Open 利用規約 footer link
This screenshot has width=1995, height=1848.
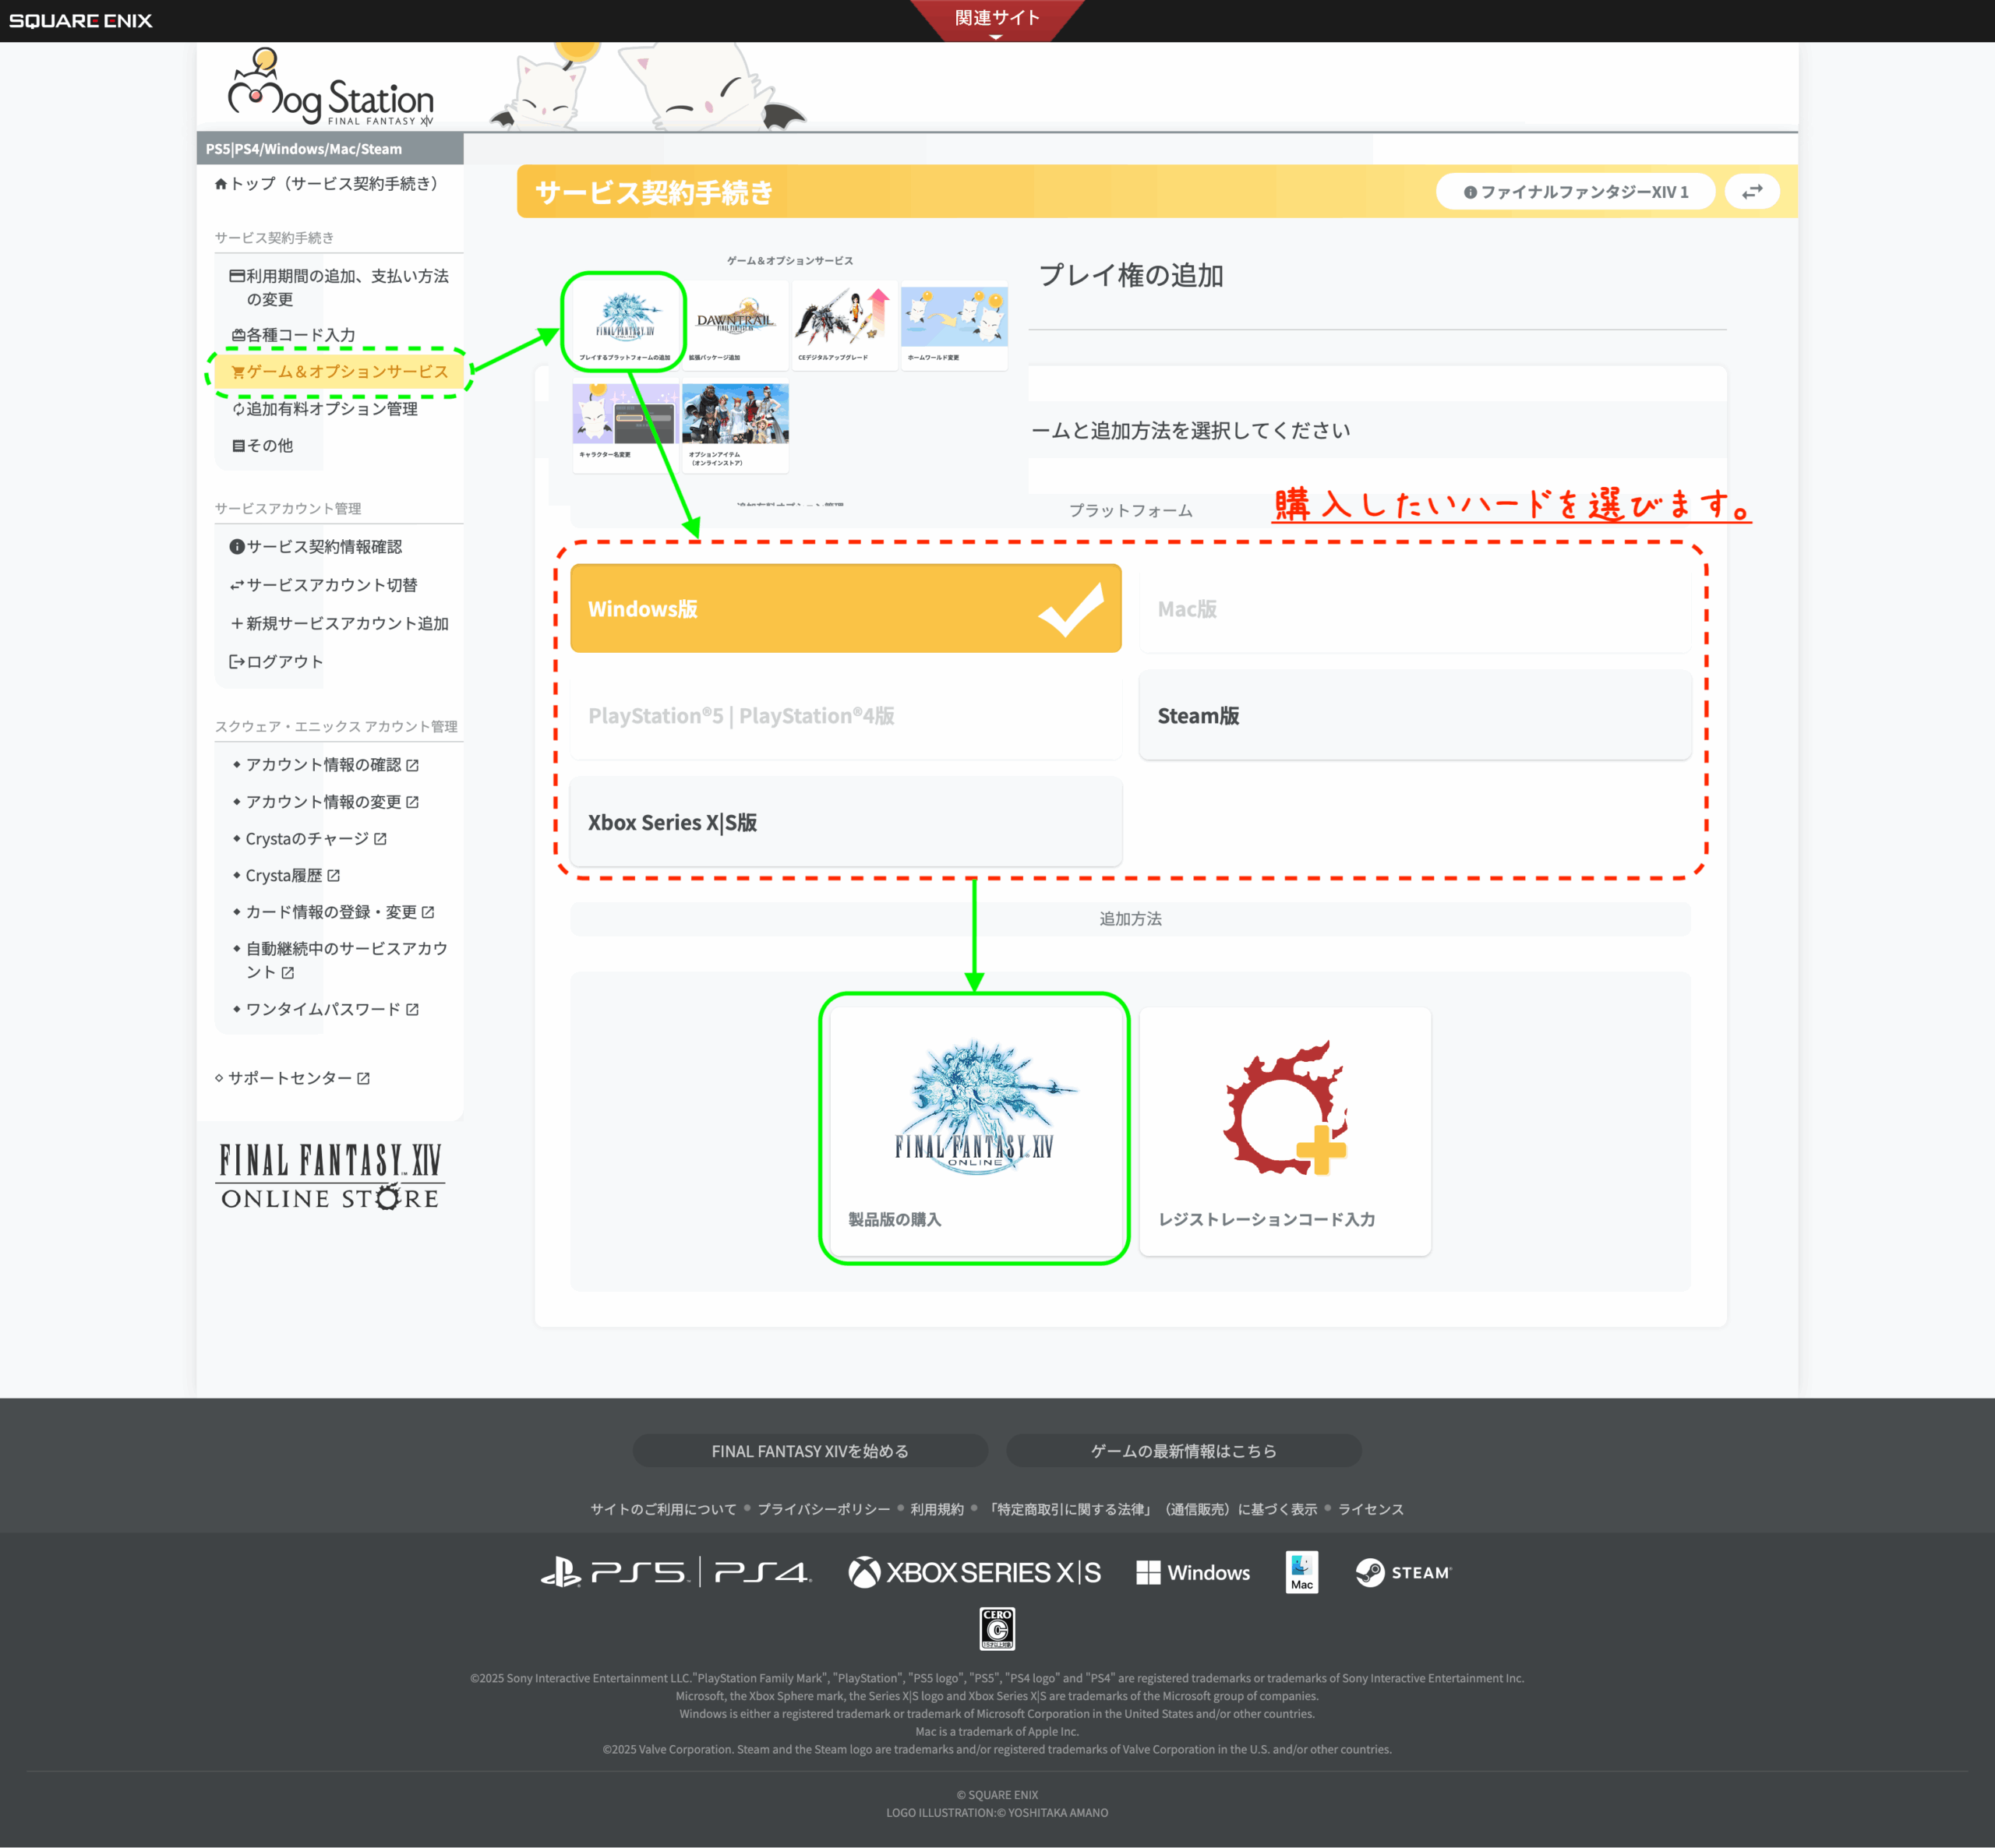coord(937,1509)
